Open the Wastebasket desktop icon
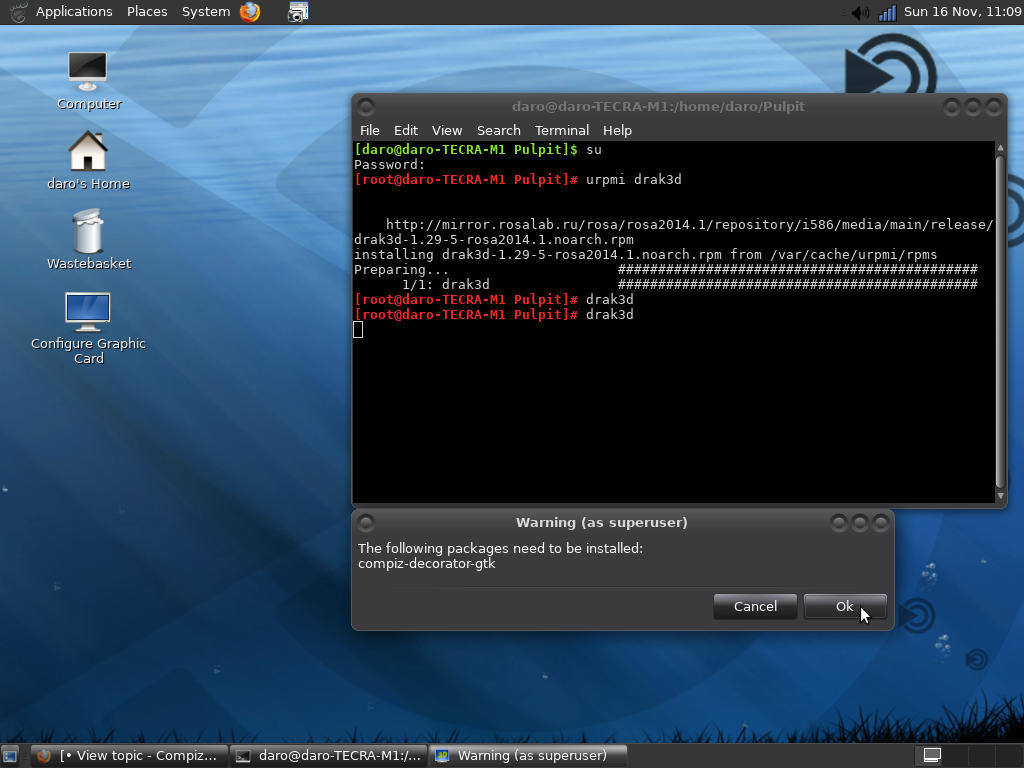This screenshot has height=768, width=1024. click(x=88, y=232)
